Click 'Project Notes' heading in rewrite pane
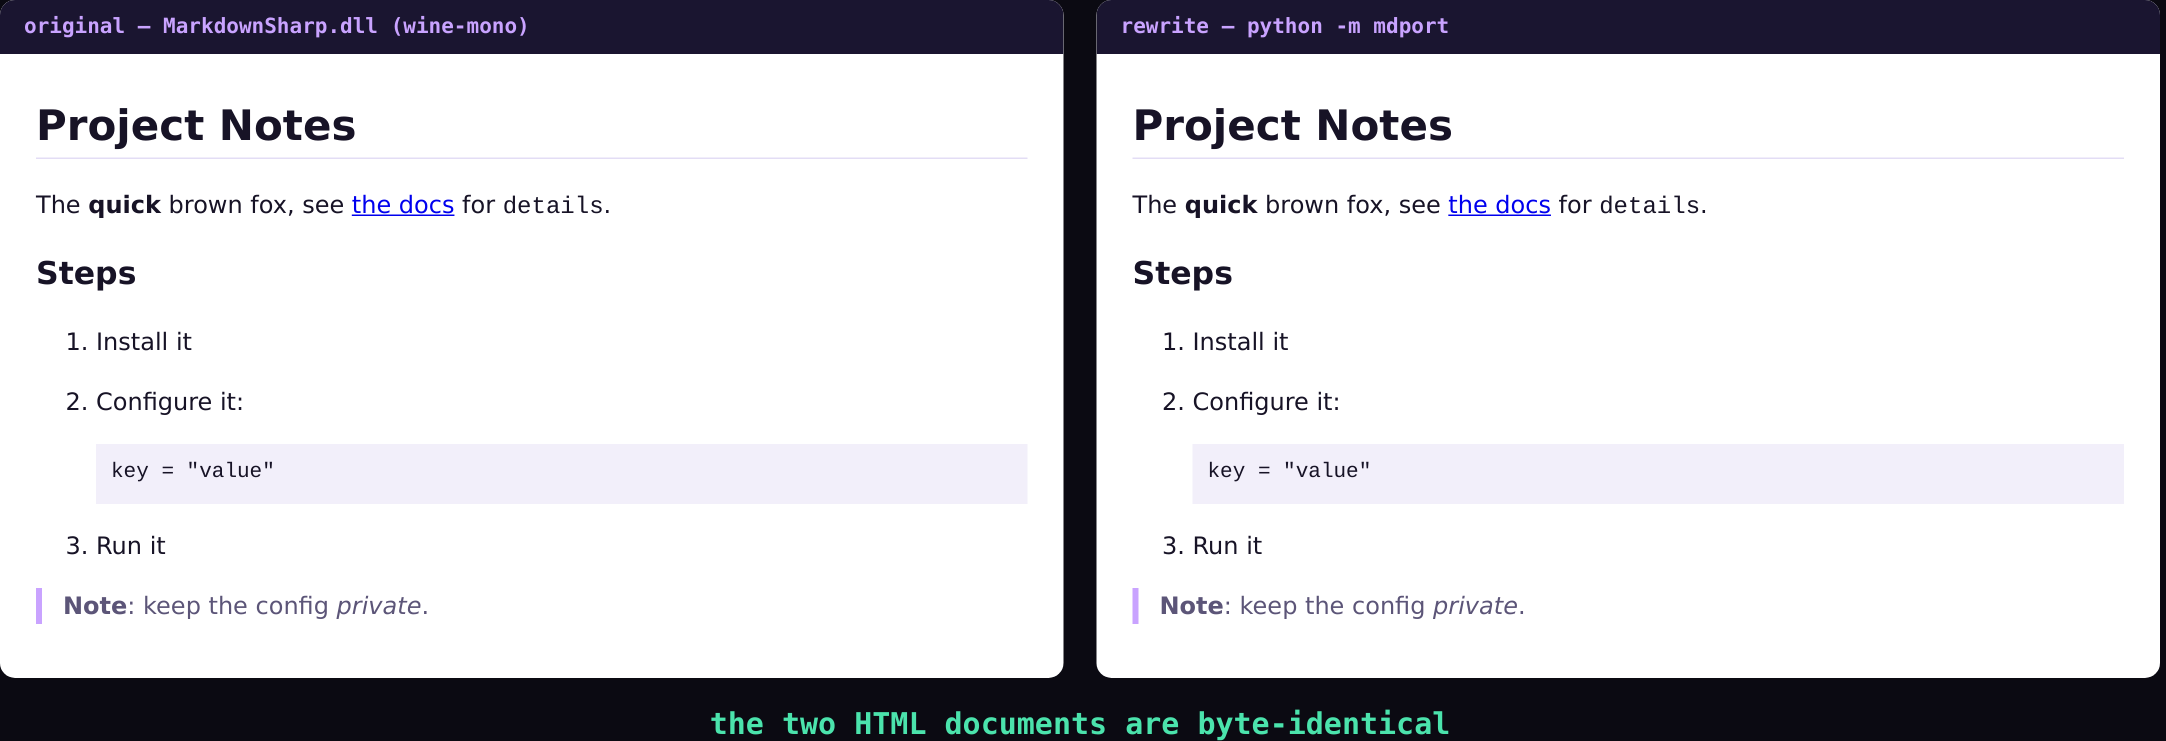The image size is (2166, 741). tap(1292, 126)
